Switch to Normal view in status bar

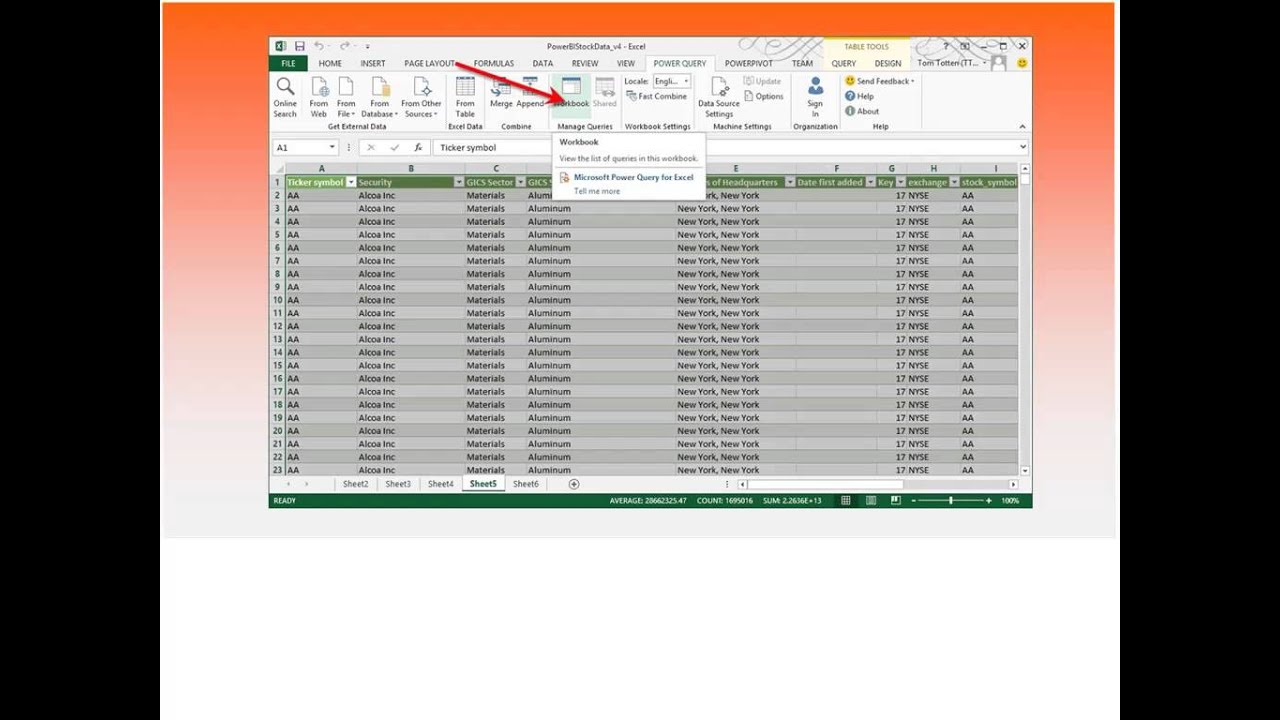coord(845,500)
